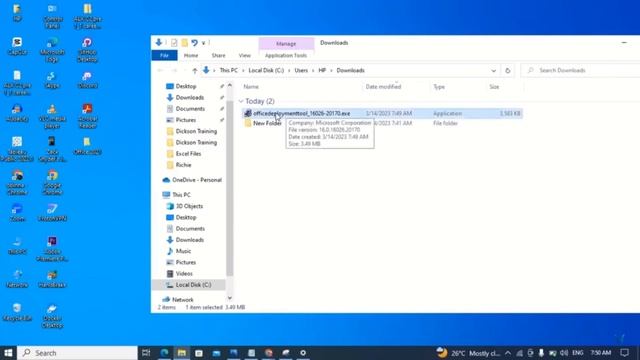Open Settings gear on taskbar
Screen dimensions: 640x360
coord(303,353)
